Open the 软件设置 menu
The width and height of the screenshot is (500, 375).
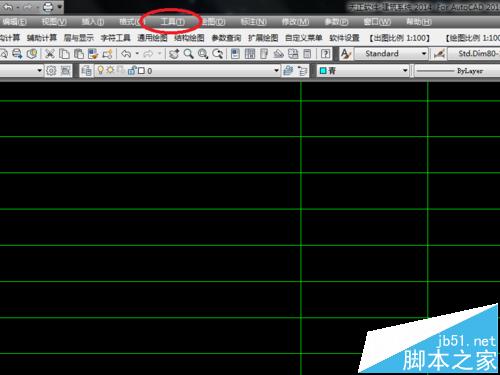click(344, 38)
